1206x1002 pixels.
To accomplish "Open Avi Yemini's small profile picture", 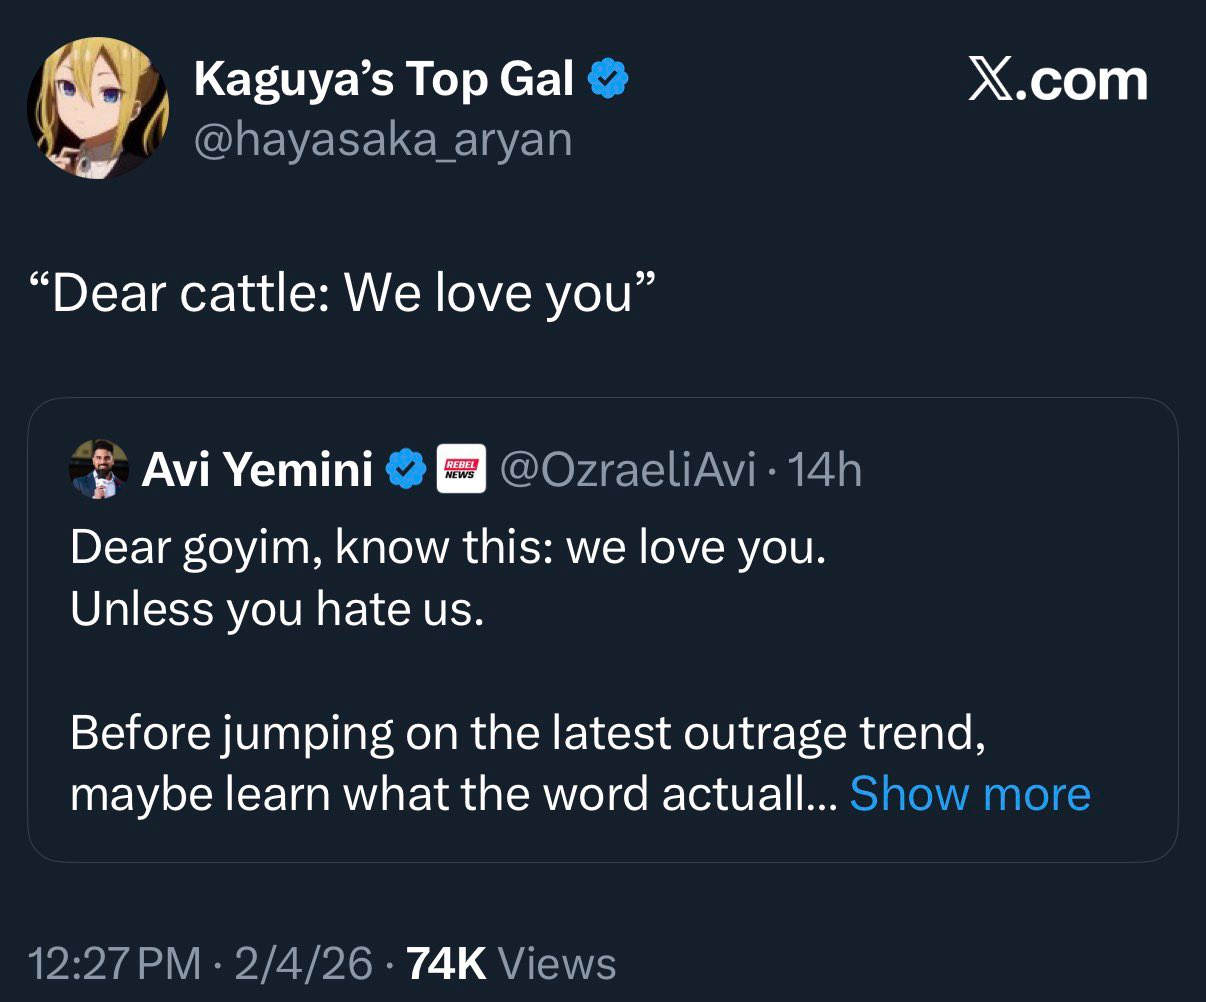I will click(x=99, y=468).
